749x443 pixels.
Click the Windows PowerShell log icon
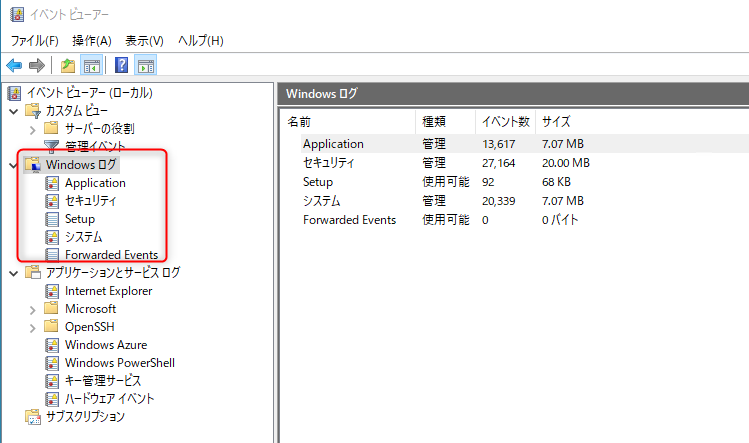(52, 363)
